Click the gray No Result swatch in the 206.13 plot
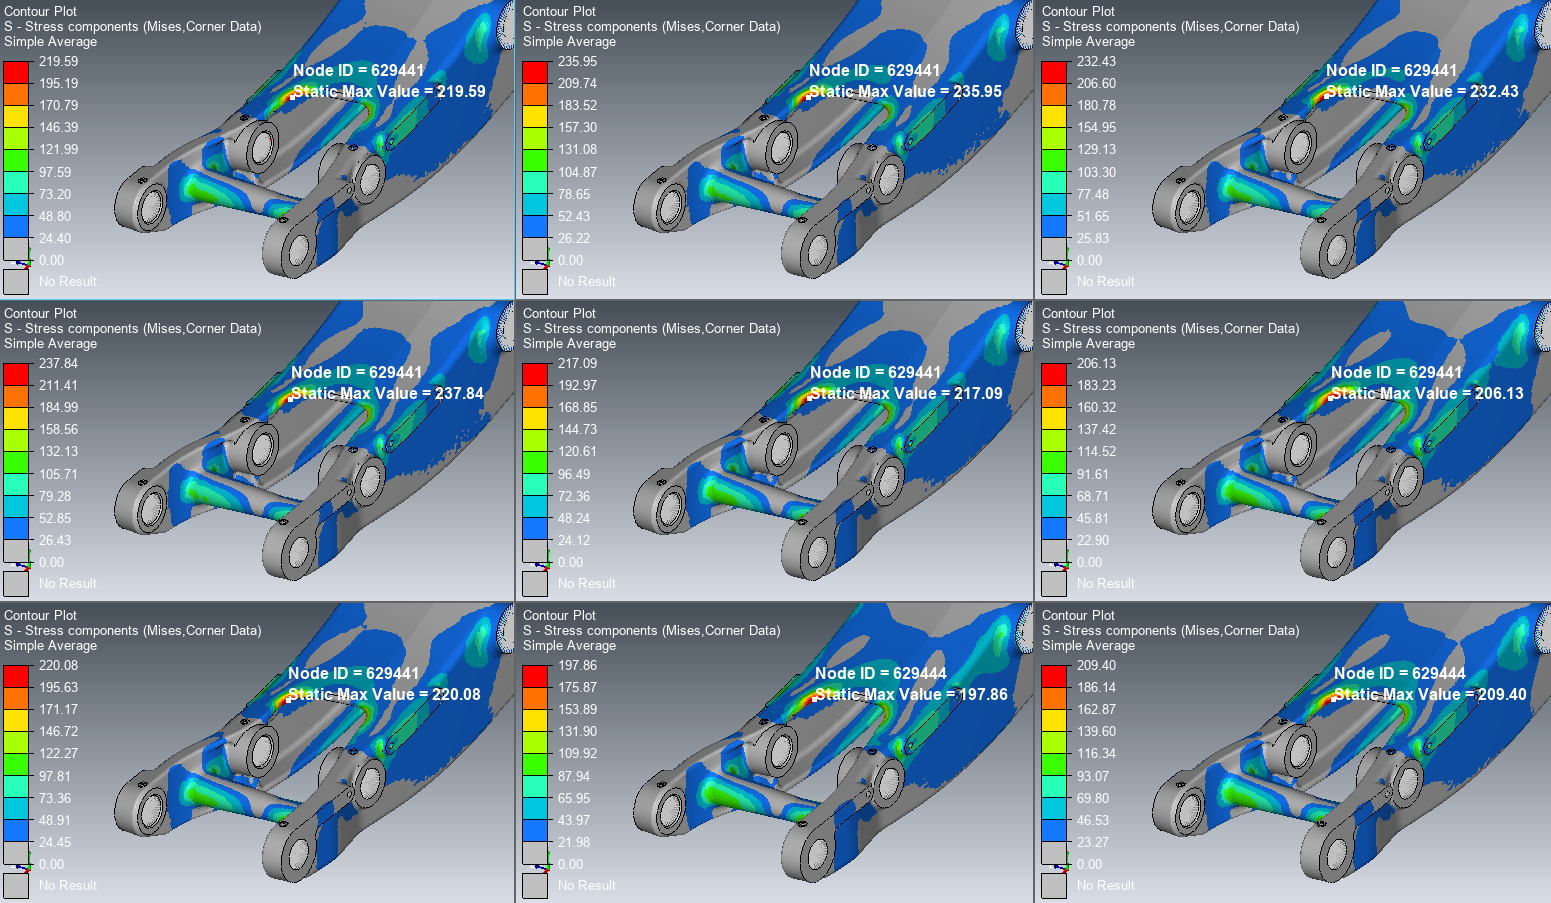Image resolution: width=1551 pixels, height=903 pixels. [x=1054, y=583]
